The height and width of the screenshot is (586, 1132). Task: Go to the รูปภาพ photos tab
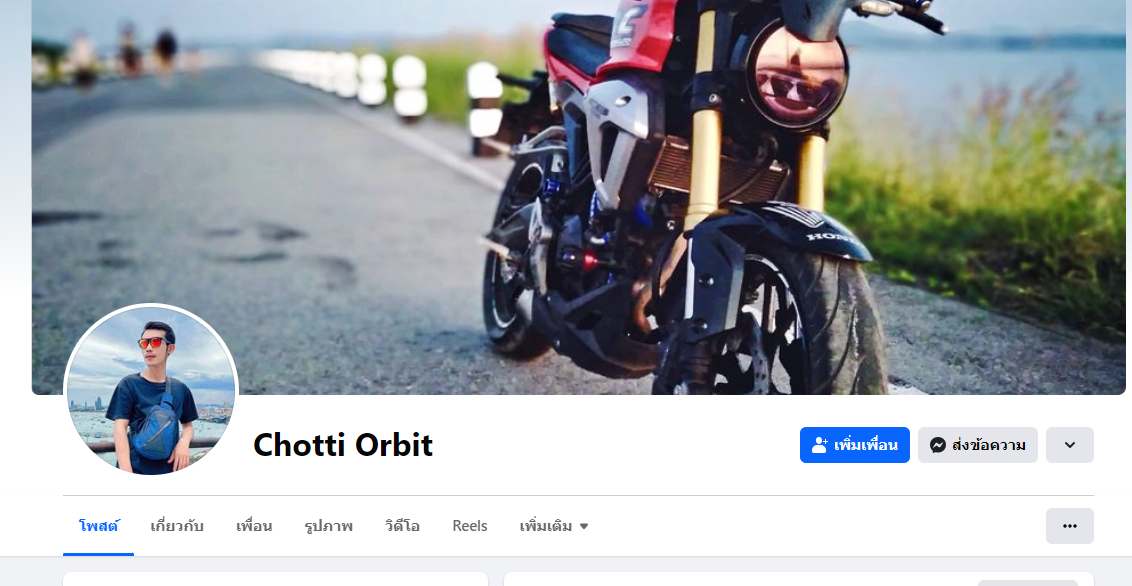click(x=328, y=526)
